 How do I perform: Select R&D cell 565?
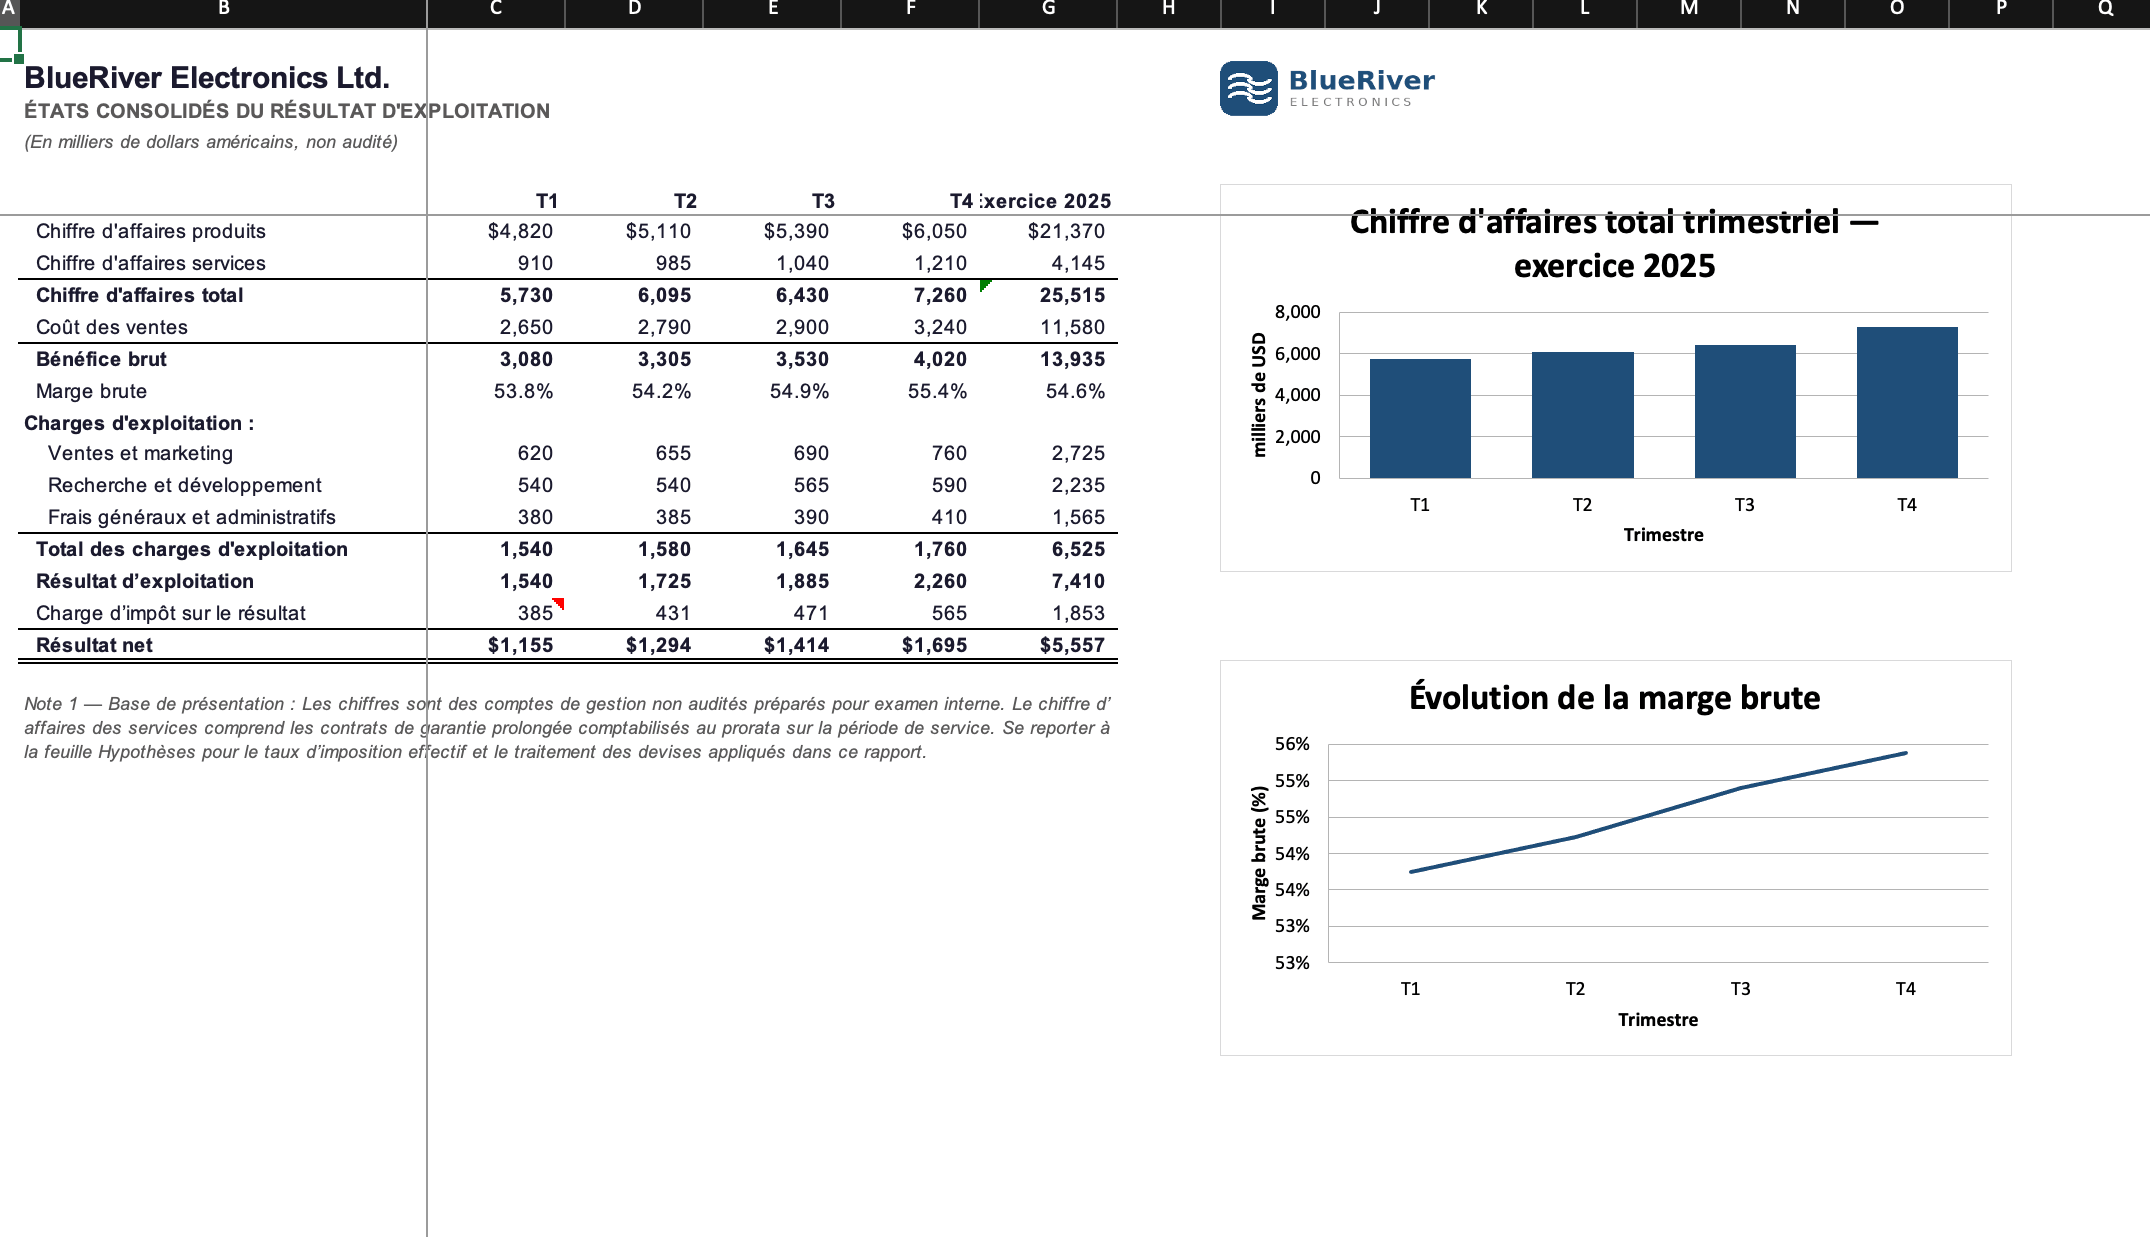coord(772,485)
